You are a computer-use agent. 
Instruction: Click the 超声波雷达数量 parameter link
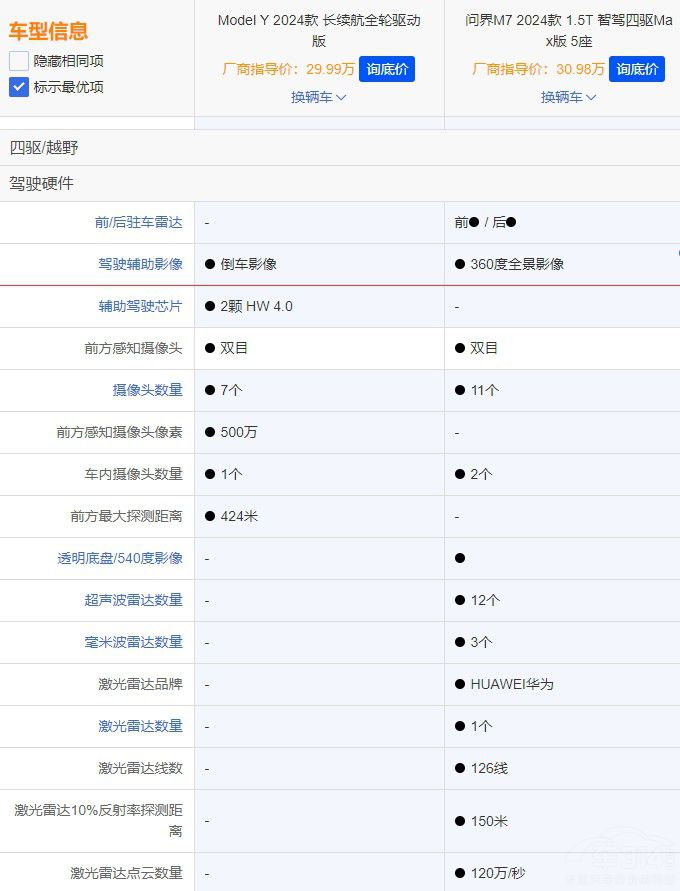(x=133, y=600)
